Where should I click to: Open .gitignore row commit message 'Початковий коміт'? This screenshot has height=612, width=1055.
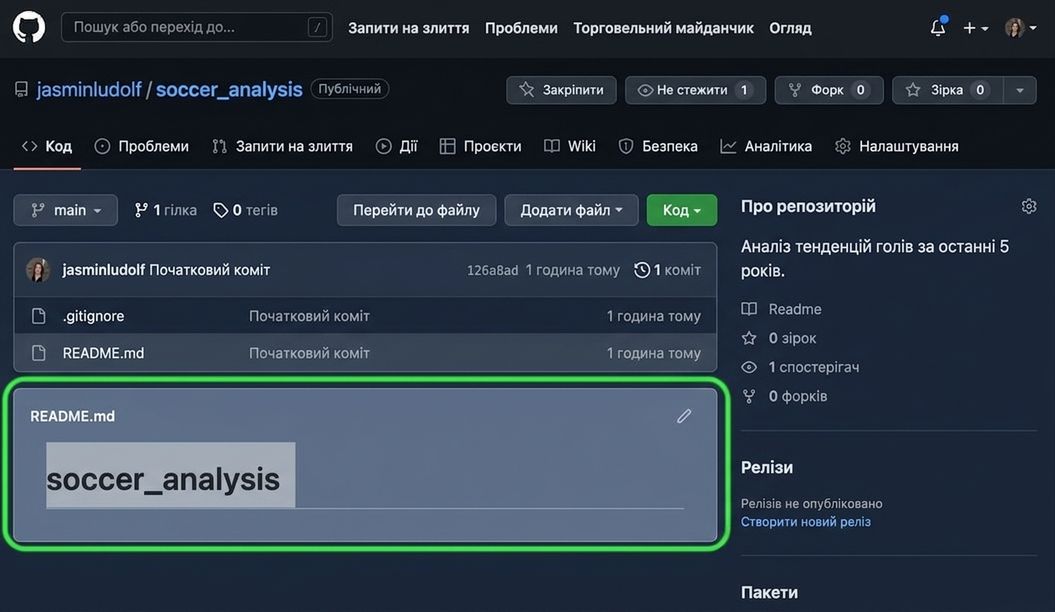(x=310, y=316)
